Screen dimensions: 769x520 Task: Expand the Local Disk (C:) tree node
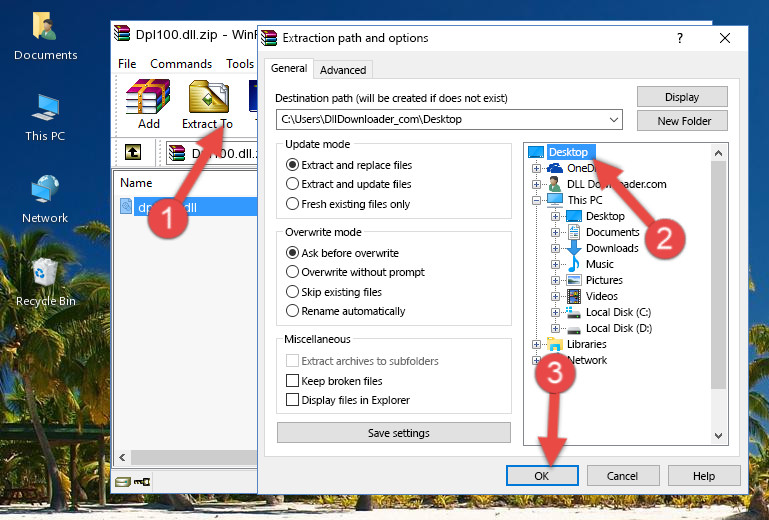555,312
